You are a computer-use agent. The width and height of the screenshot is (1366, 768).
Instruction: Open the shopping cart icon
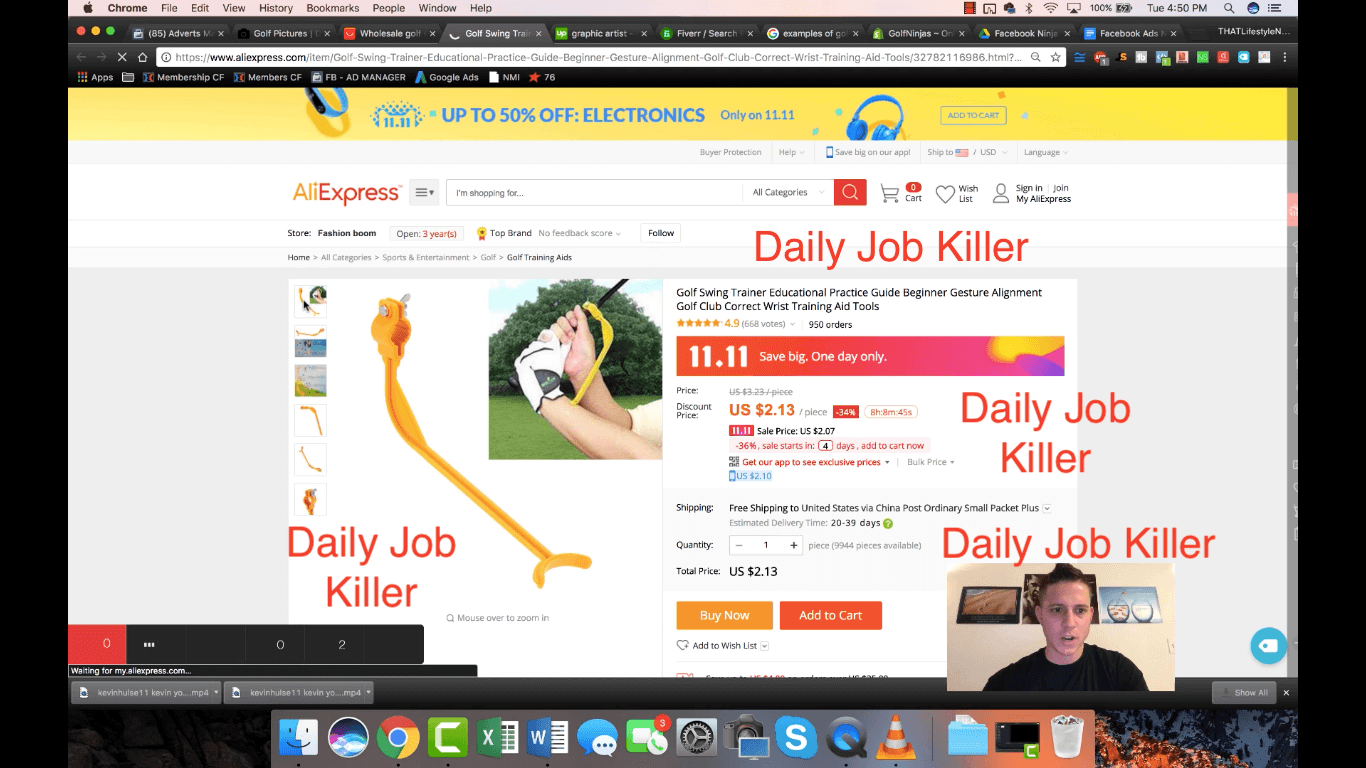(x=889, y=193)
